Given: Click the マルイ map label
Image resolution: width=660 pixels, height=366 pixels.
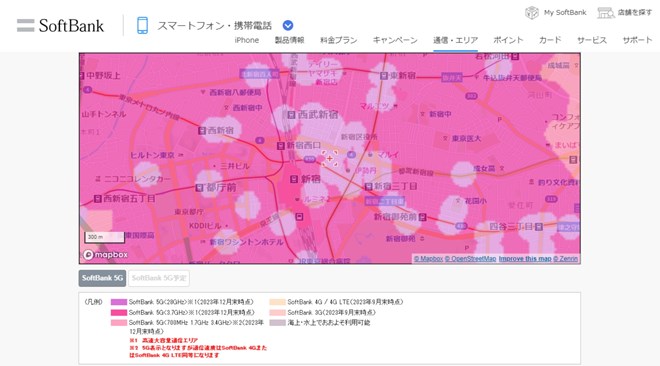Looking at the screenshot, I should click(x=388, y=154).
